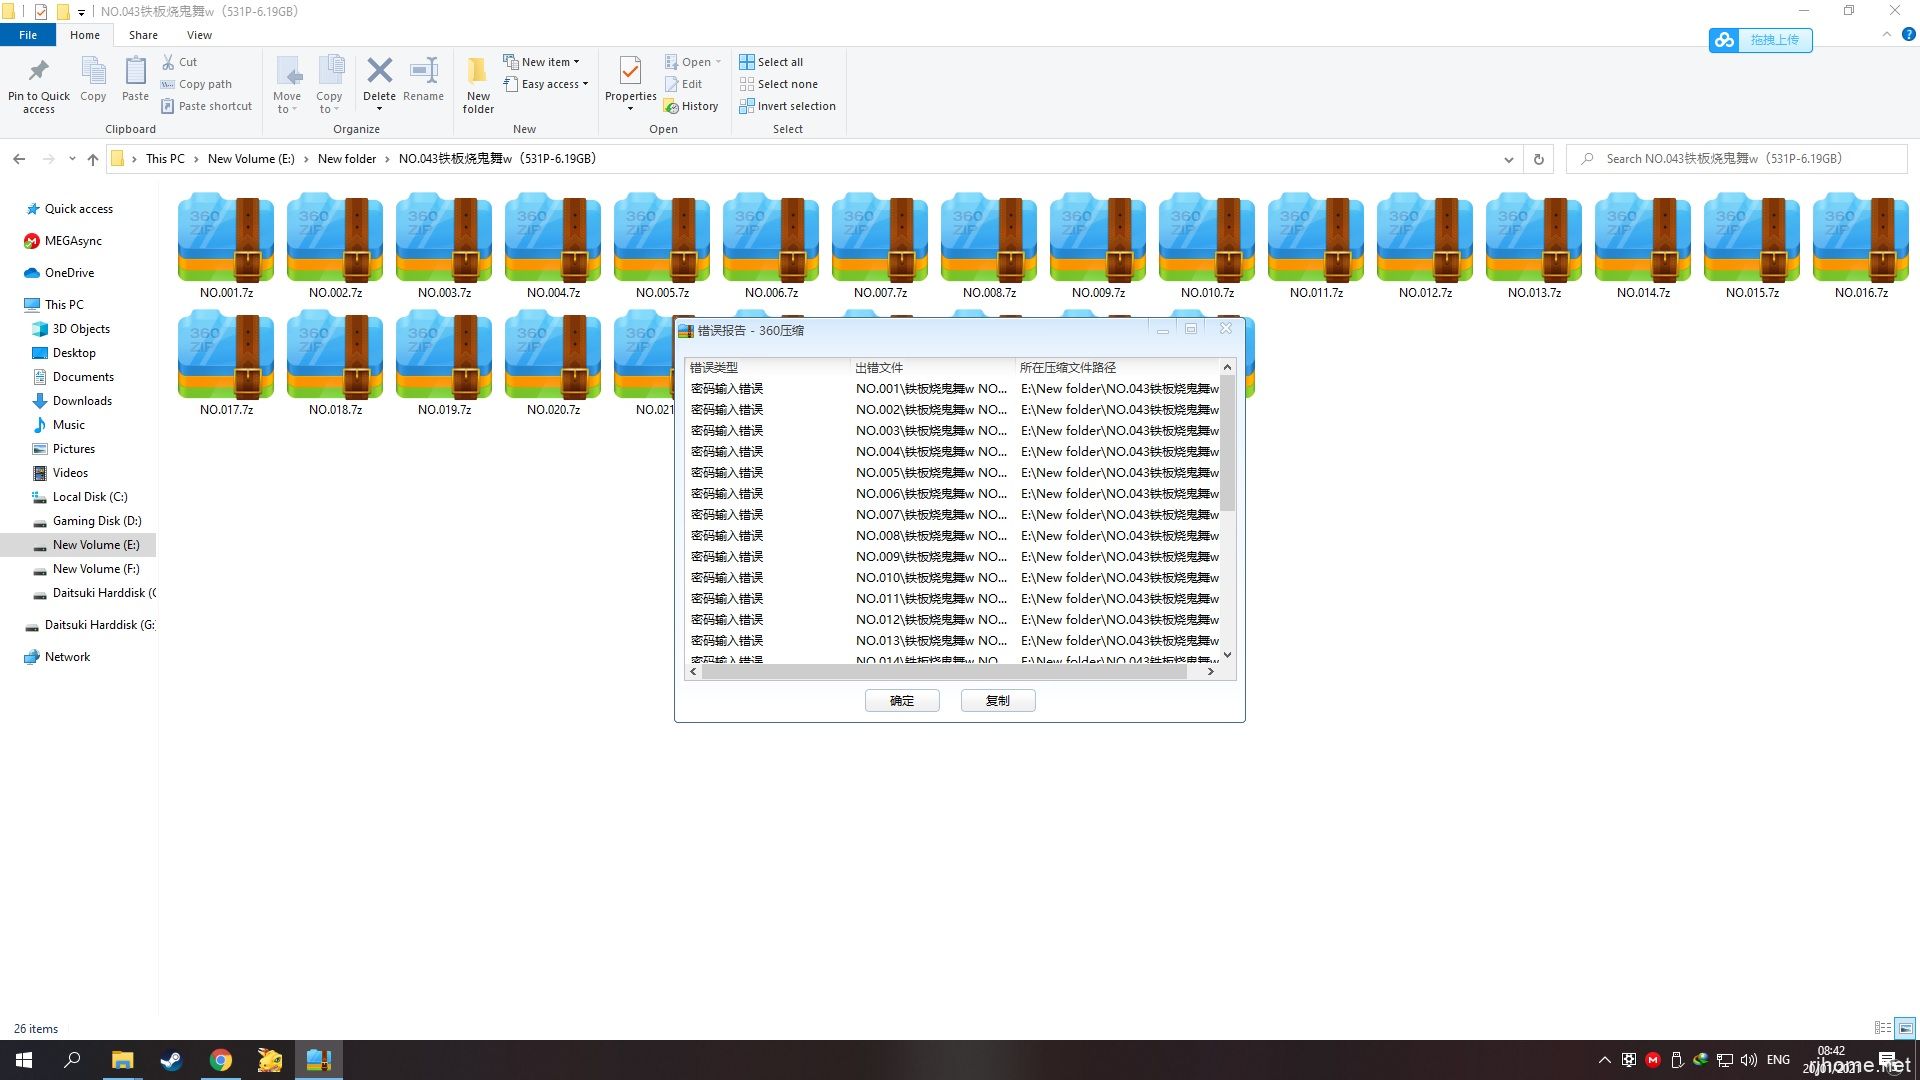Switch to the View ribbon tab
This screenshot has height=1080, width=1920.
pyautogui.click(x=199, y=35)
